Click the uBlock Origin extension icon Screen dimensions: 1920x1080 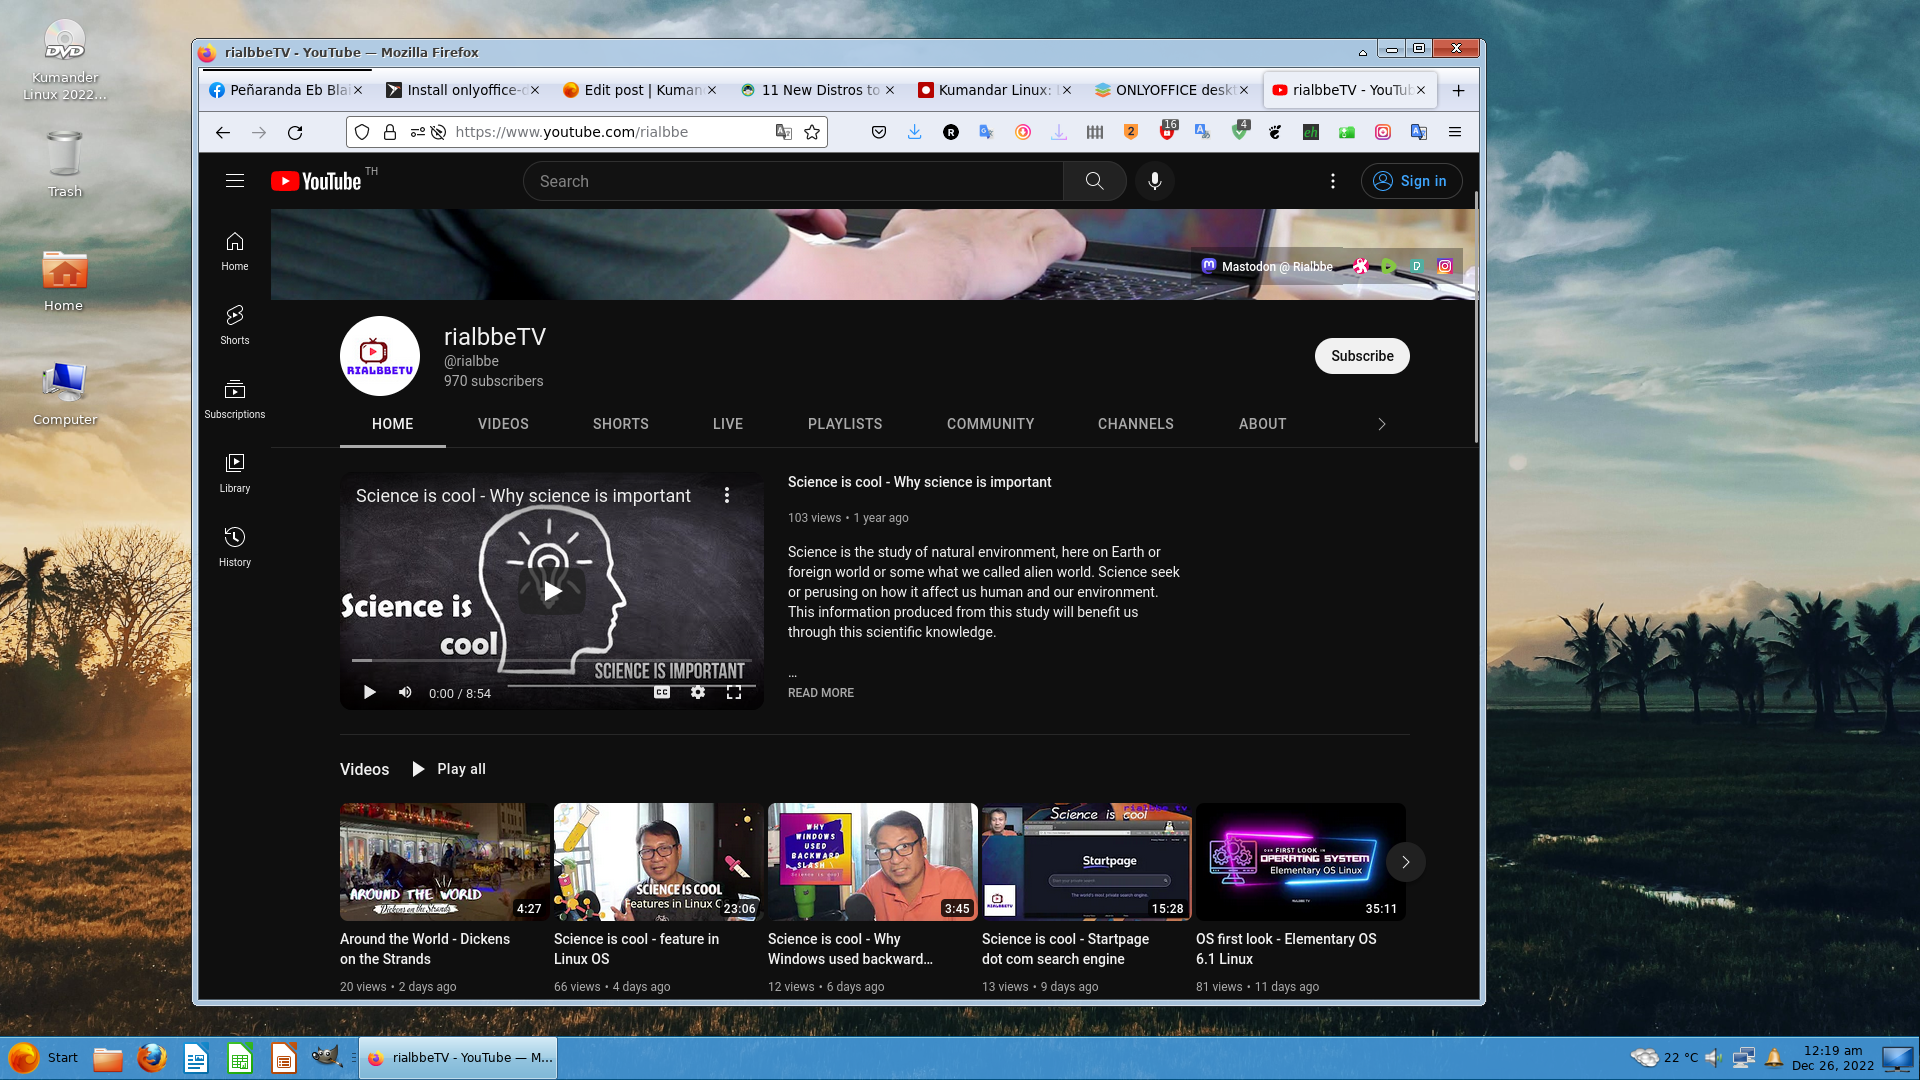click(1168, 131)
